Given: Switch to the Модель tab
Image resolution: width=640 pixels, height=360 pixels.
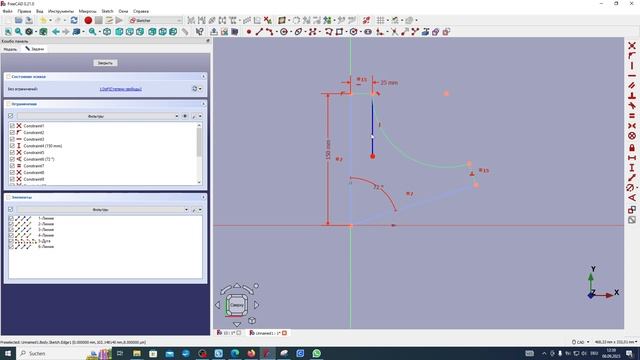Looking at the screenshot, I should [10, 49].
